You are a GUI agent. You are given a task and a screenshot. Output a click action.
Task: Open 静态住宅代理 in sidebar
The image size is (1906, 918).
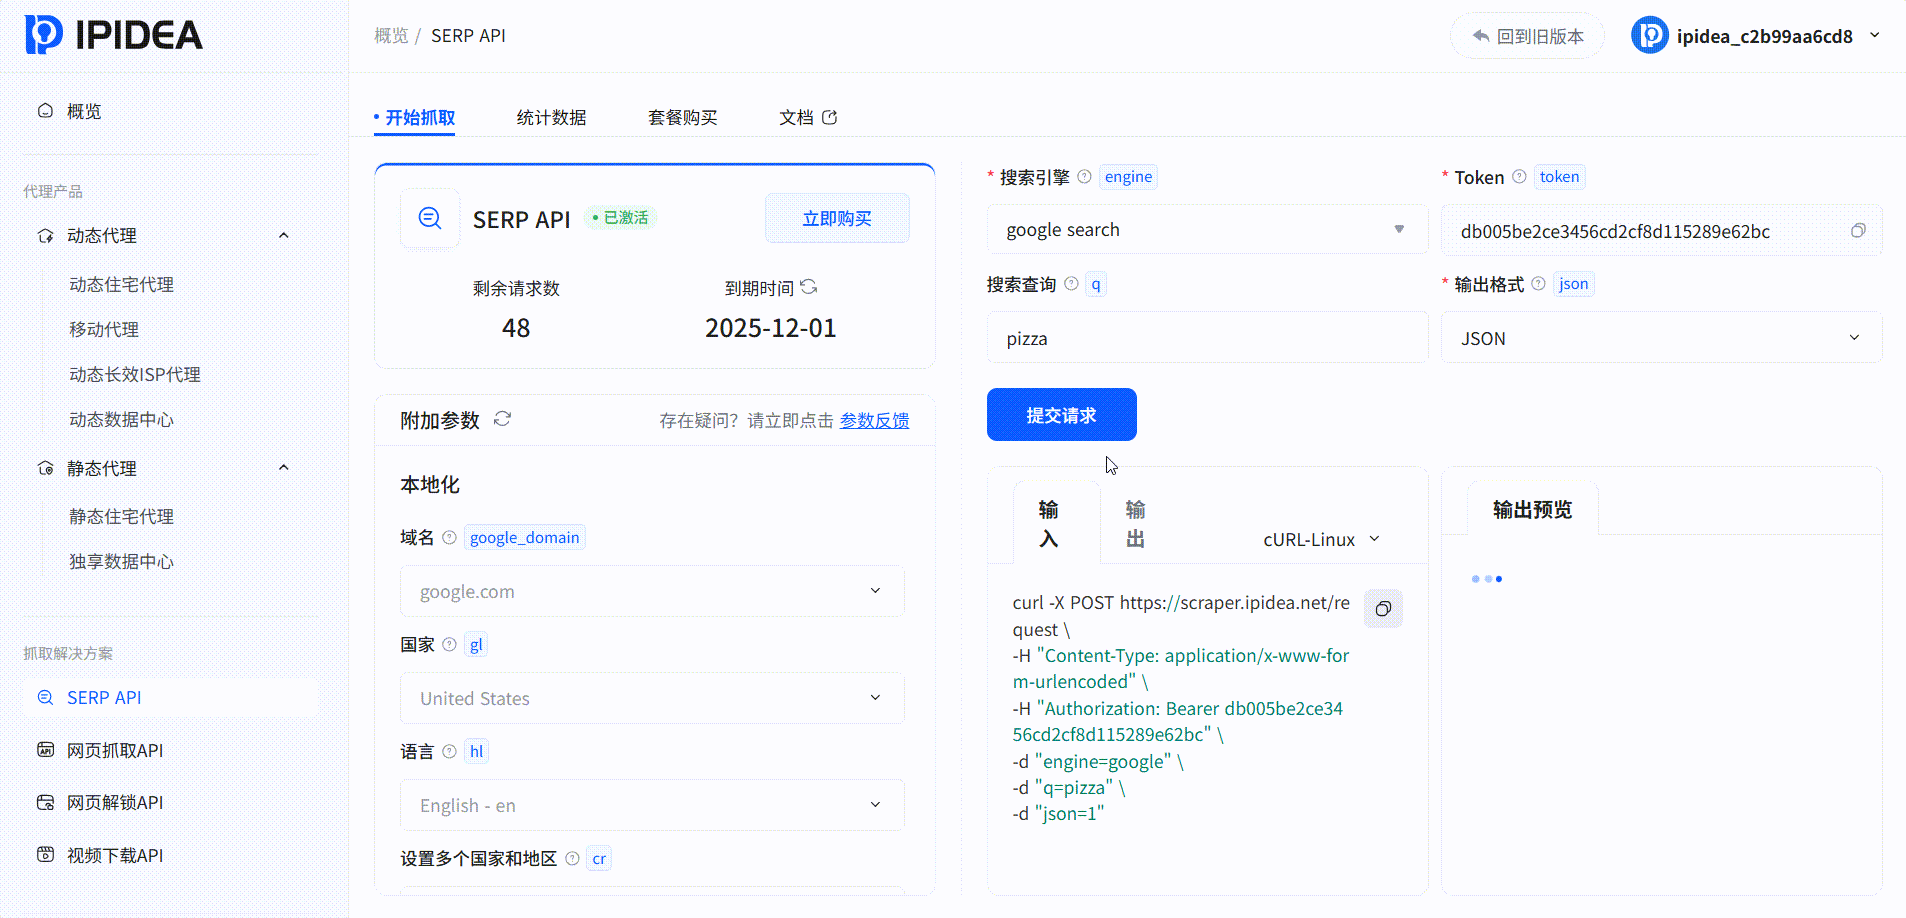coord(121,517)
